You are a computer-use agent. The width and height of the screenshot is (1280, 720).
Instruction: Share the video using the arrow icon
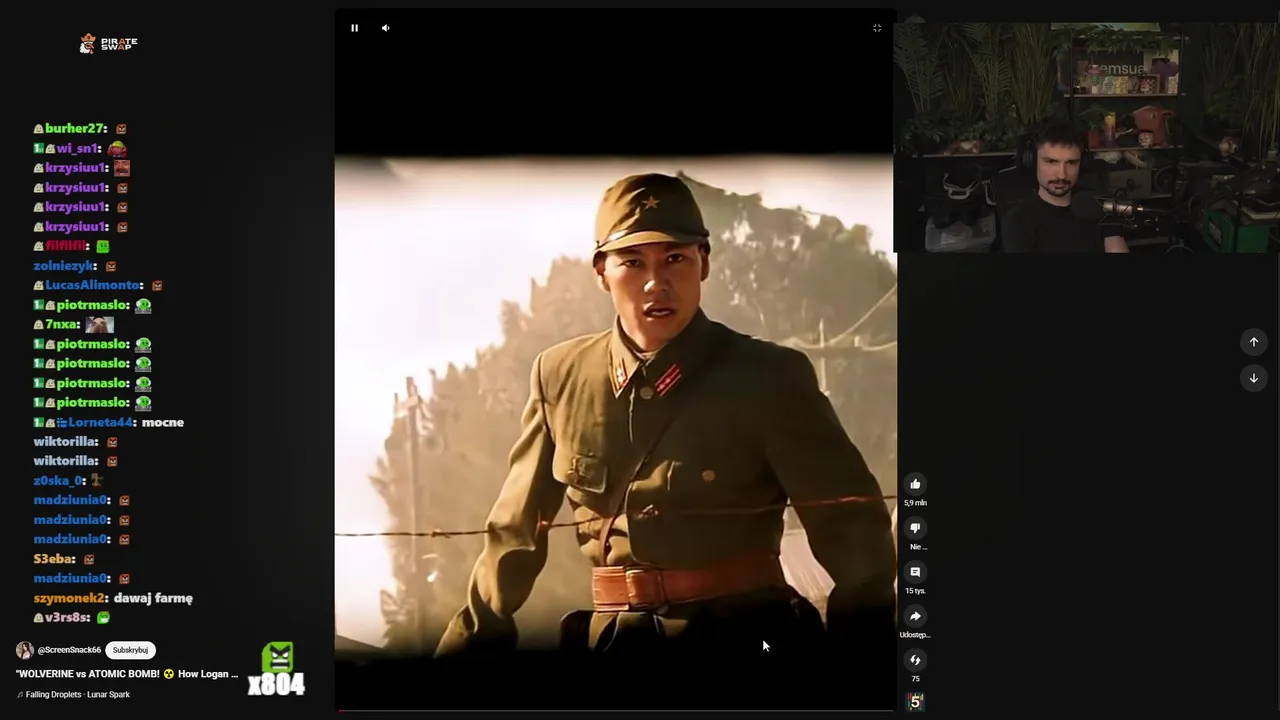point(915,616)
